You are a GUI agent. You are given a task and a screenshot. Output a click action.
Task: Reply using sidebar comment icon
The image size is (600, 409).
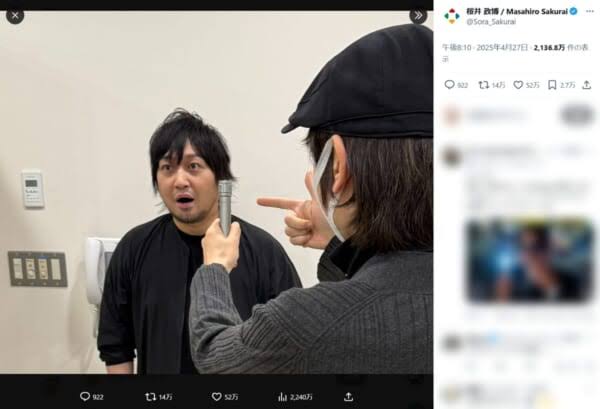tap(449, 85)
